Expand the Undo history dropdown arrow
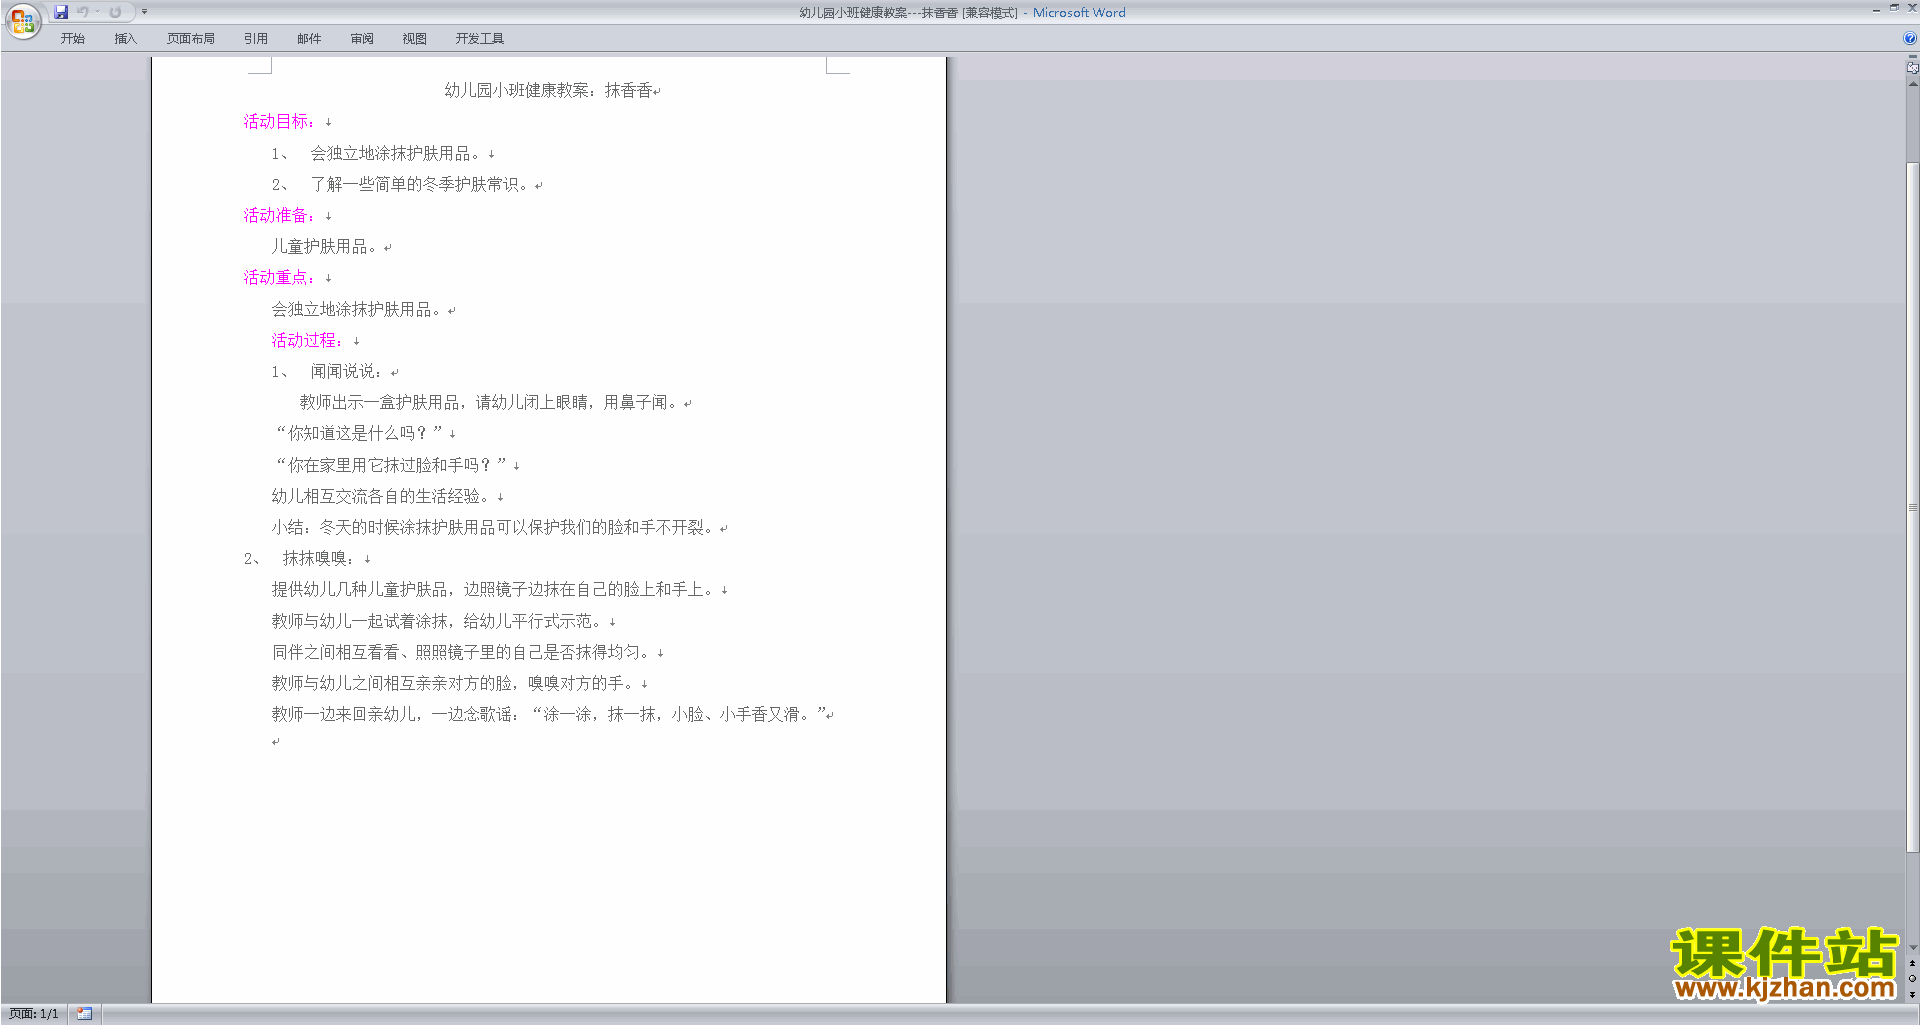Image resolution: width=1920 pixels, height=1025 pixels. pos(98,12)
